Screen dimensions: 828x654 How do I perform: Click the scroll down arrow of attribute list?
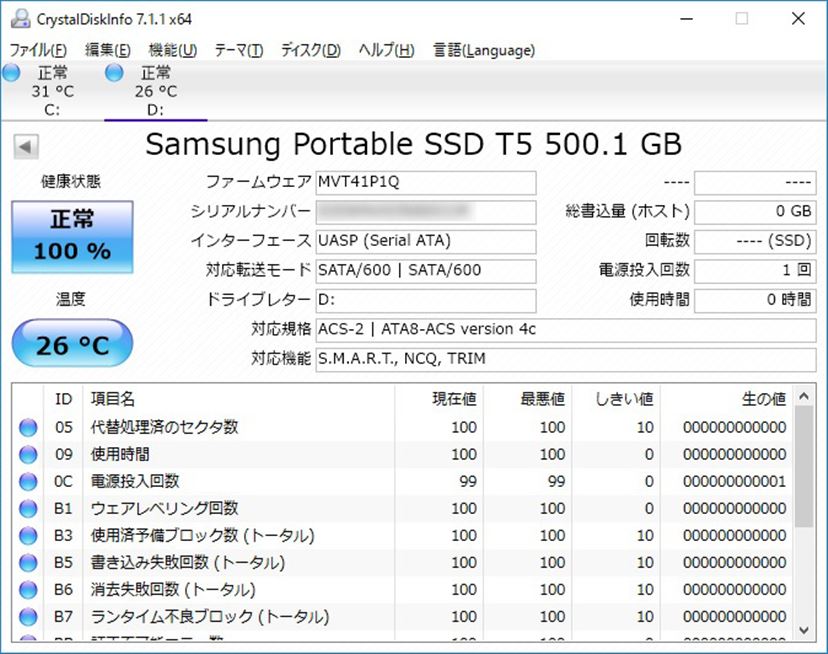804,630
